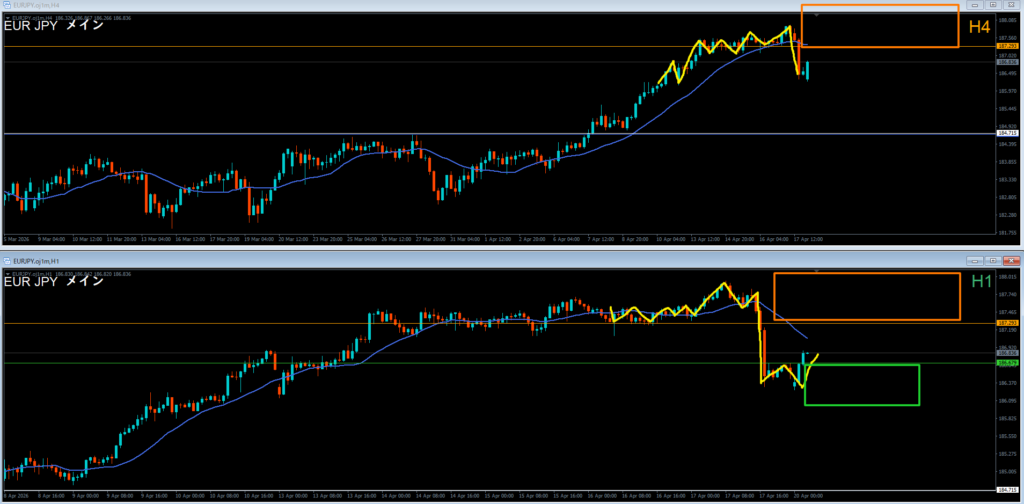Viewport: 1024px width, 504px height.
Task: Click the 20 Apr 00:00 time label in H1 window
Action: tap(808, 496)
